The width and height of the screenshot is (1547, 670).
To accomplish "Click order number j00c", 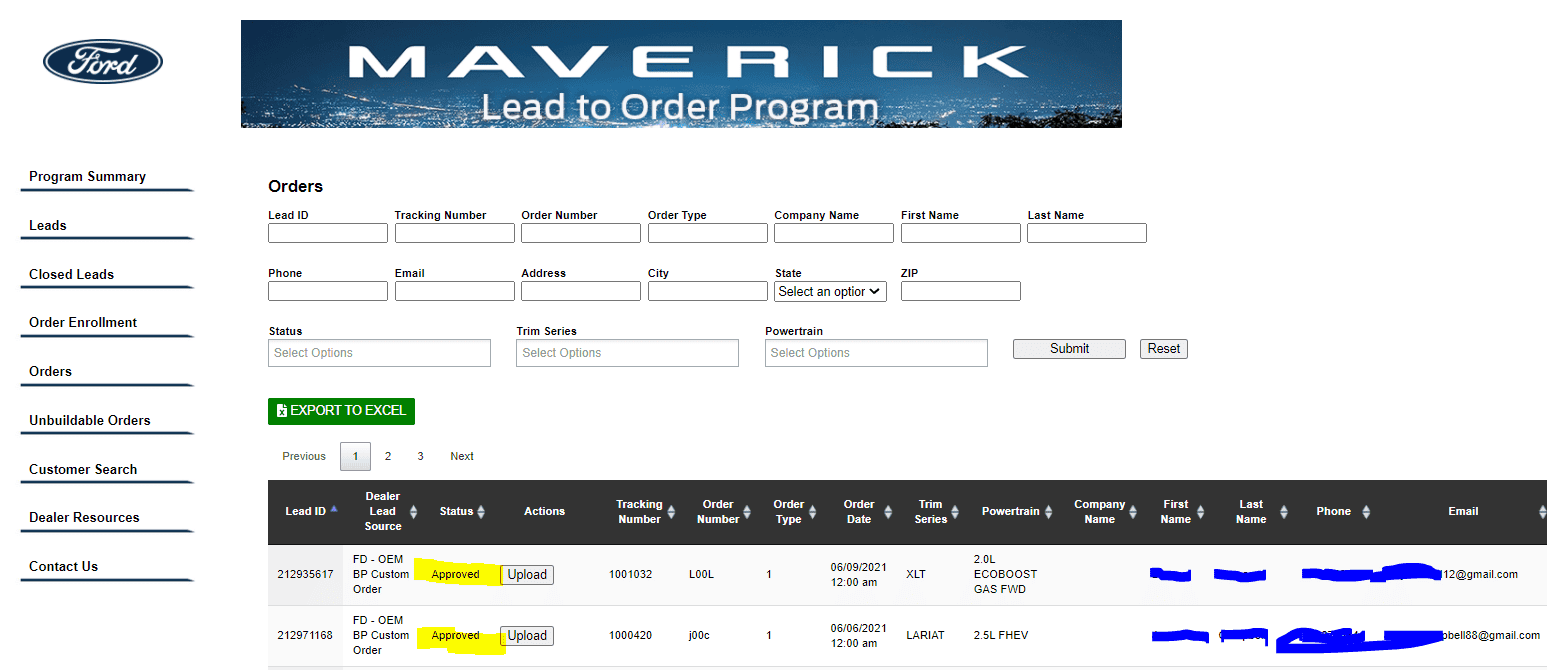I will click(x=699, y=636).
